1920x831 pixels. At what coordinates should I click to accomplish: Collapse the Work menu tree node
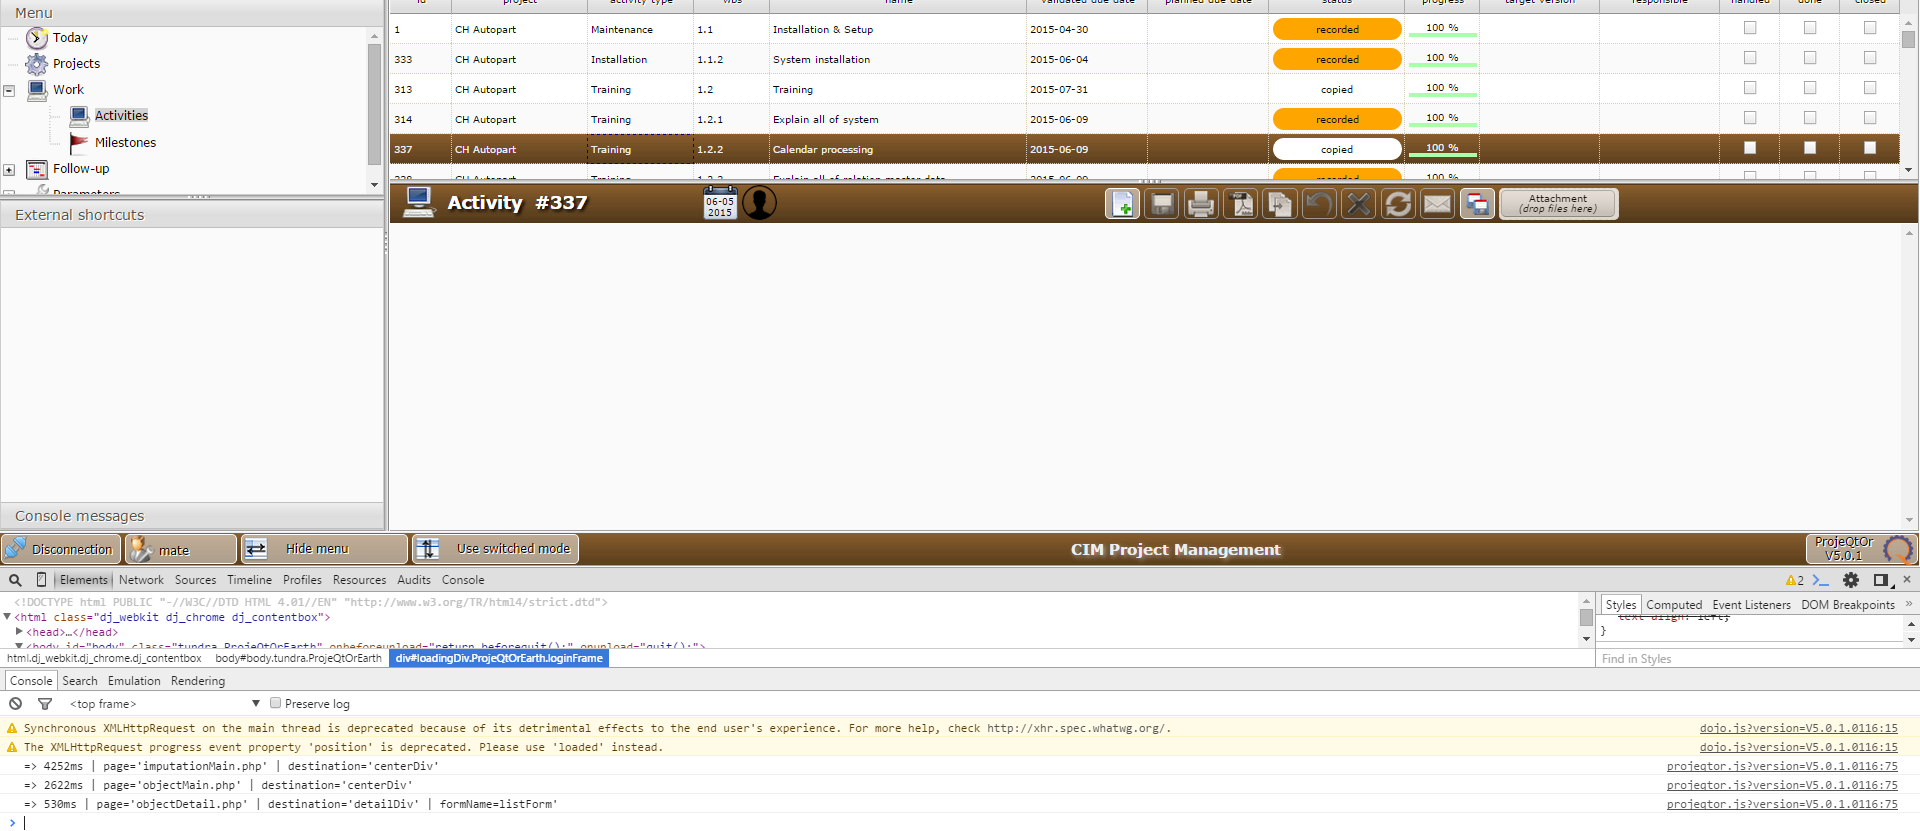coord(9,91)
